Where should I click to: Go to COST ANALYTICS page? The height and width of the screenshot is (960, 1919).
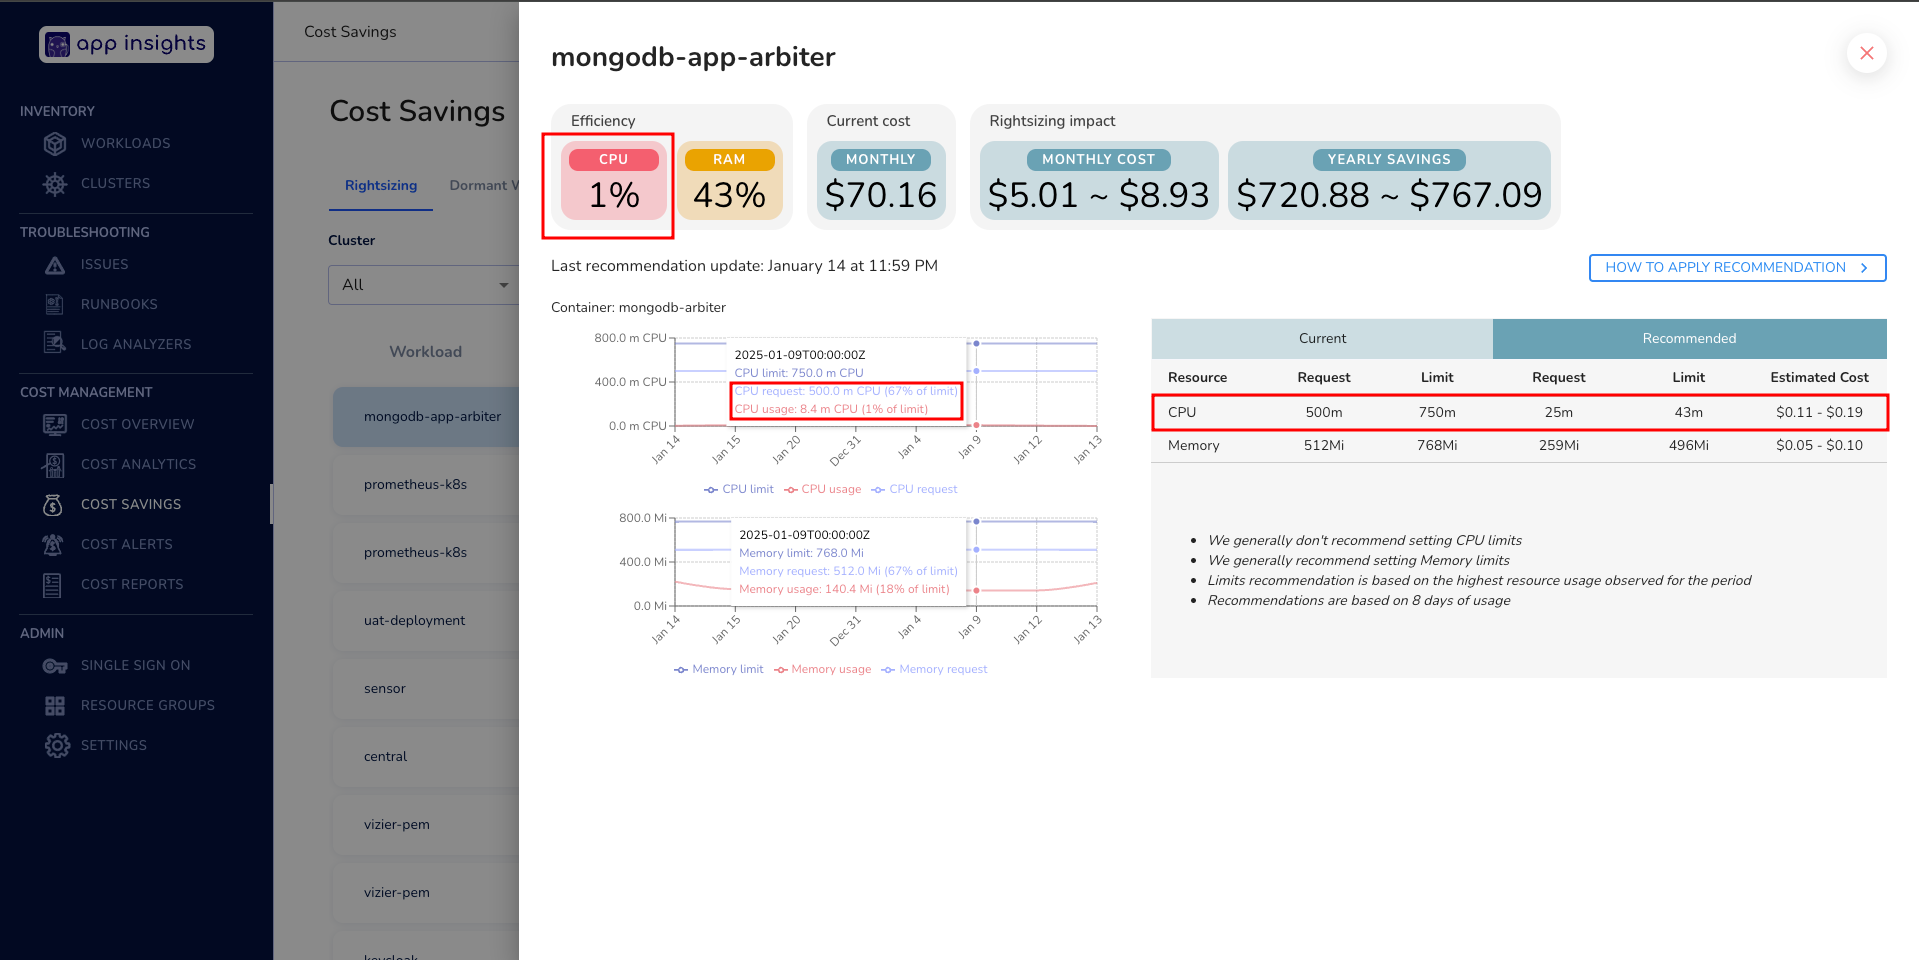point(138,464)
